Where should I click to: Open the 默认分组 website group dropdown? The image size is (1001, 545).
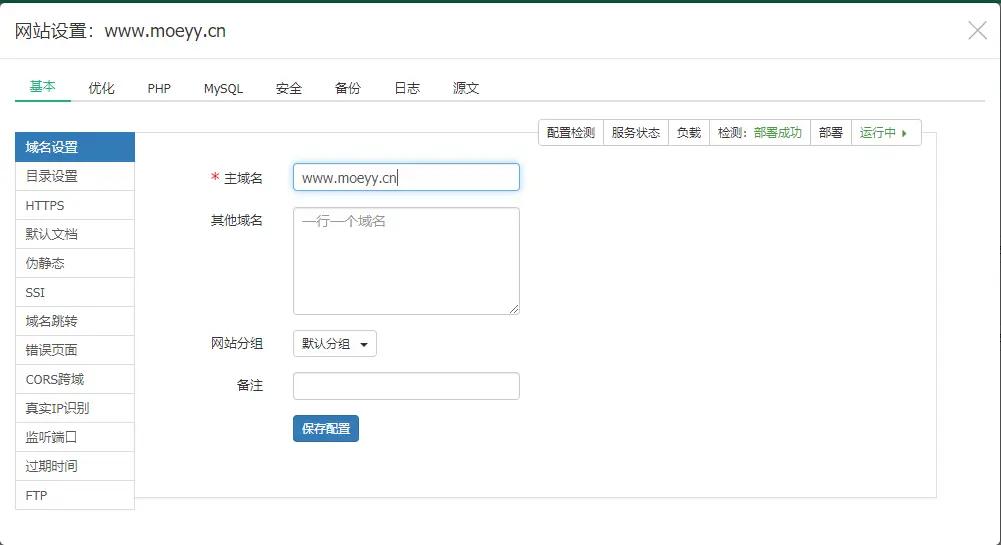pyautogui.click(x=335, y=344)
